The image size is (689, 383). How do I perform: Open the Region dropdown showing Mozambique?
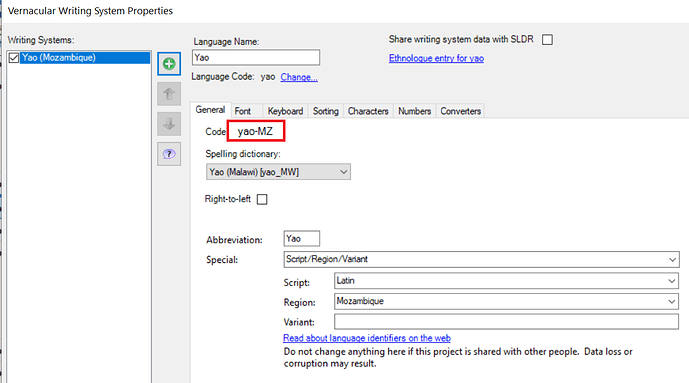tap(506, 301)
